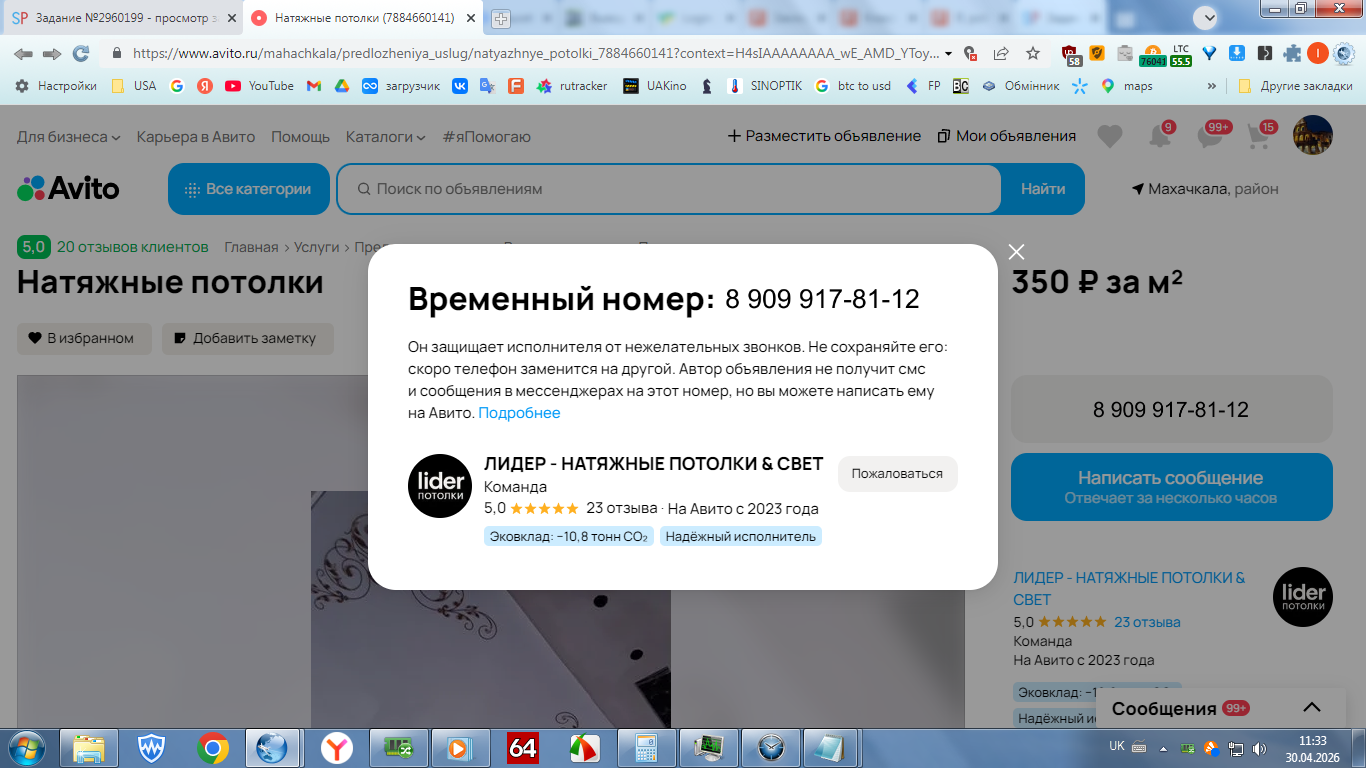Open a new browser tab

tap(501, 19)
